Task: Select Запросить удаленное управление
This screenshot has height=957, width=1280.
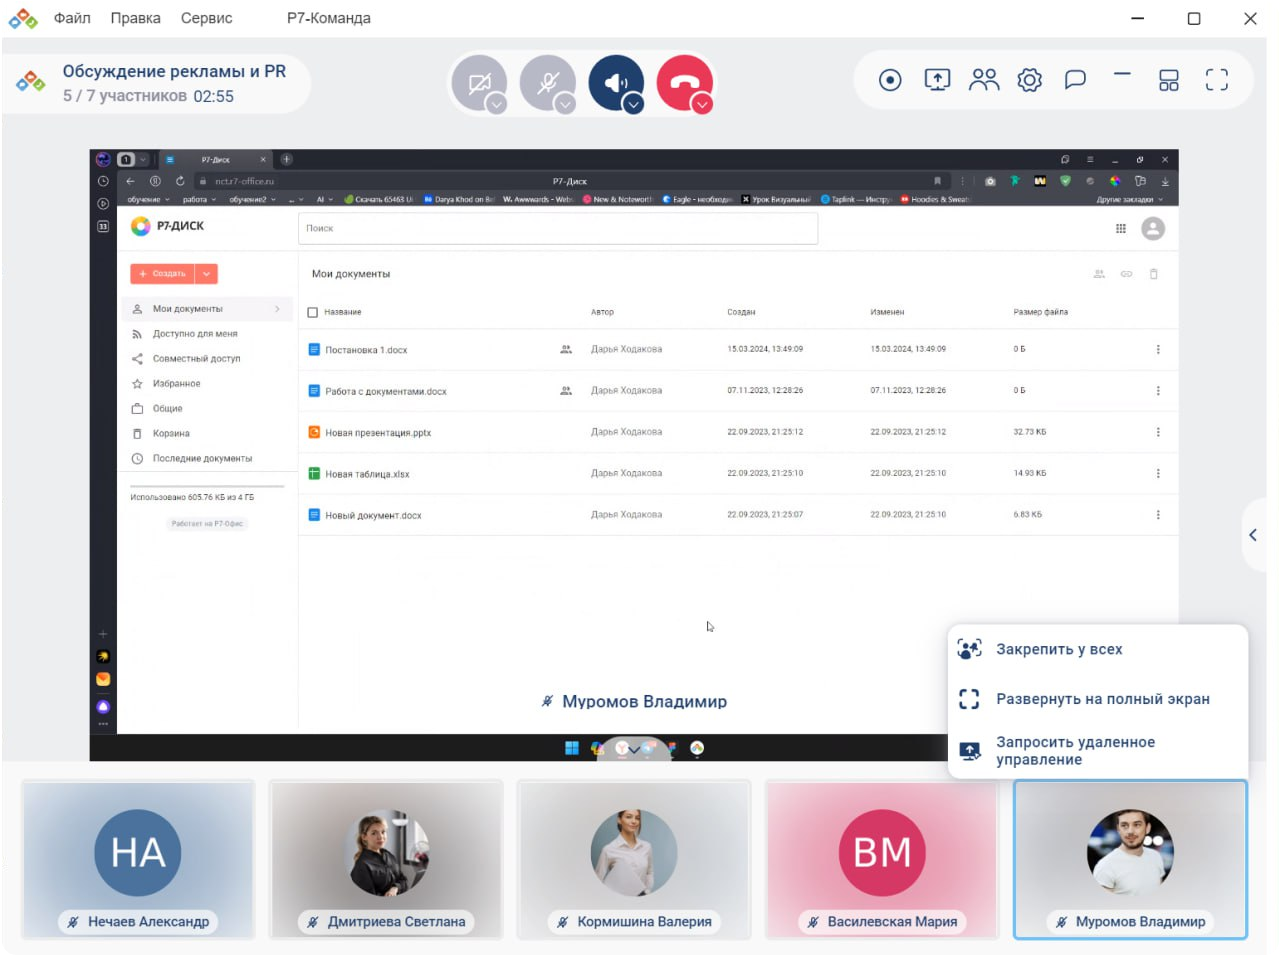Action: pyautogui.click(x=1098, y=751)
